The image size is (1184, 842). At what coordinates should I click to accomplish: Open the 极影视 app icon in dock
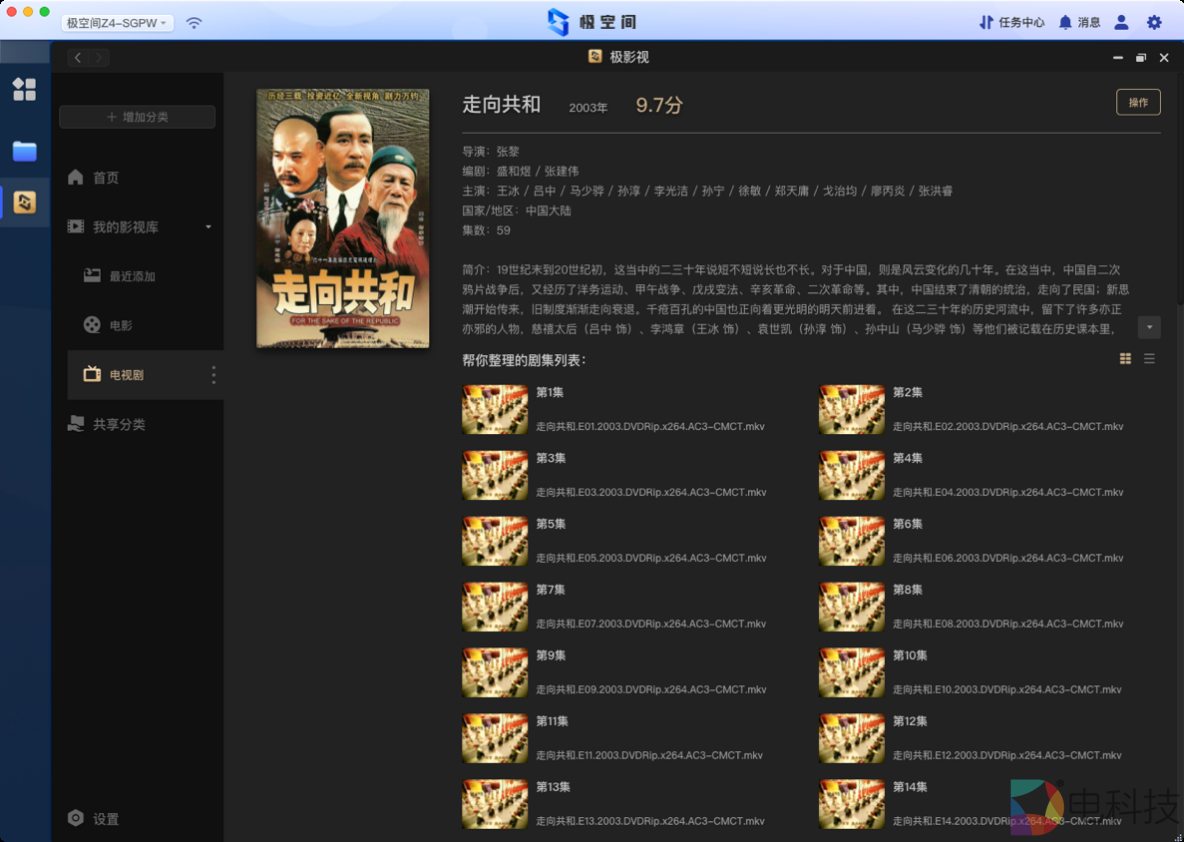tap(24, 201)
